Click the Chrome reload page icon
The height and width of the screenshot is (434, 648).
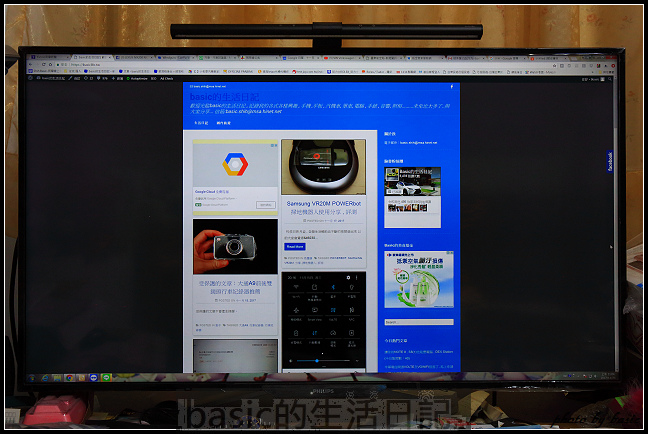click(x=44, y=64)
